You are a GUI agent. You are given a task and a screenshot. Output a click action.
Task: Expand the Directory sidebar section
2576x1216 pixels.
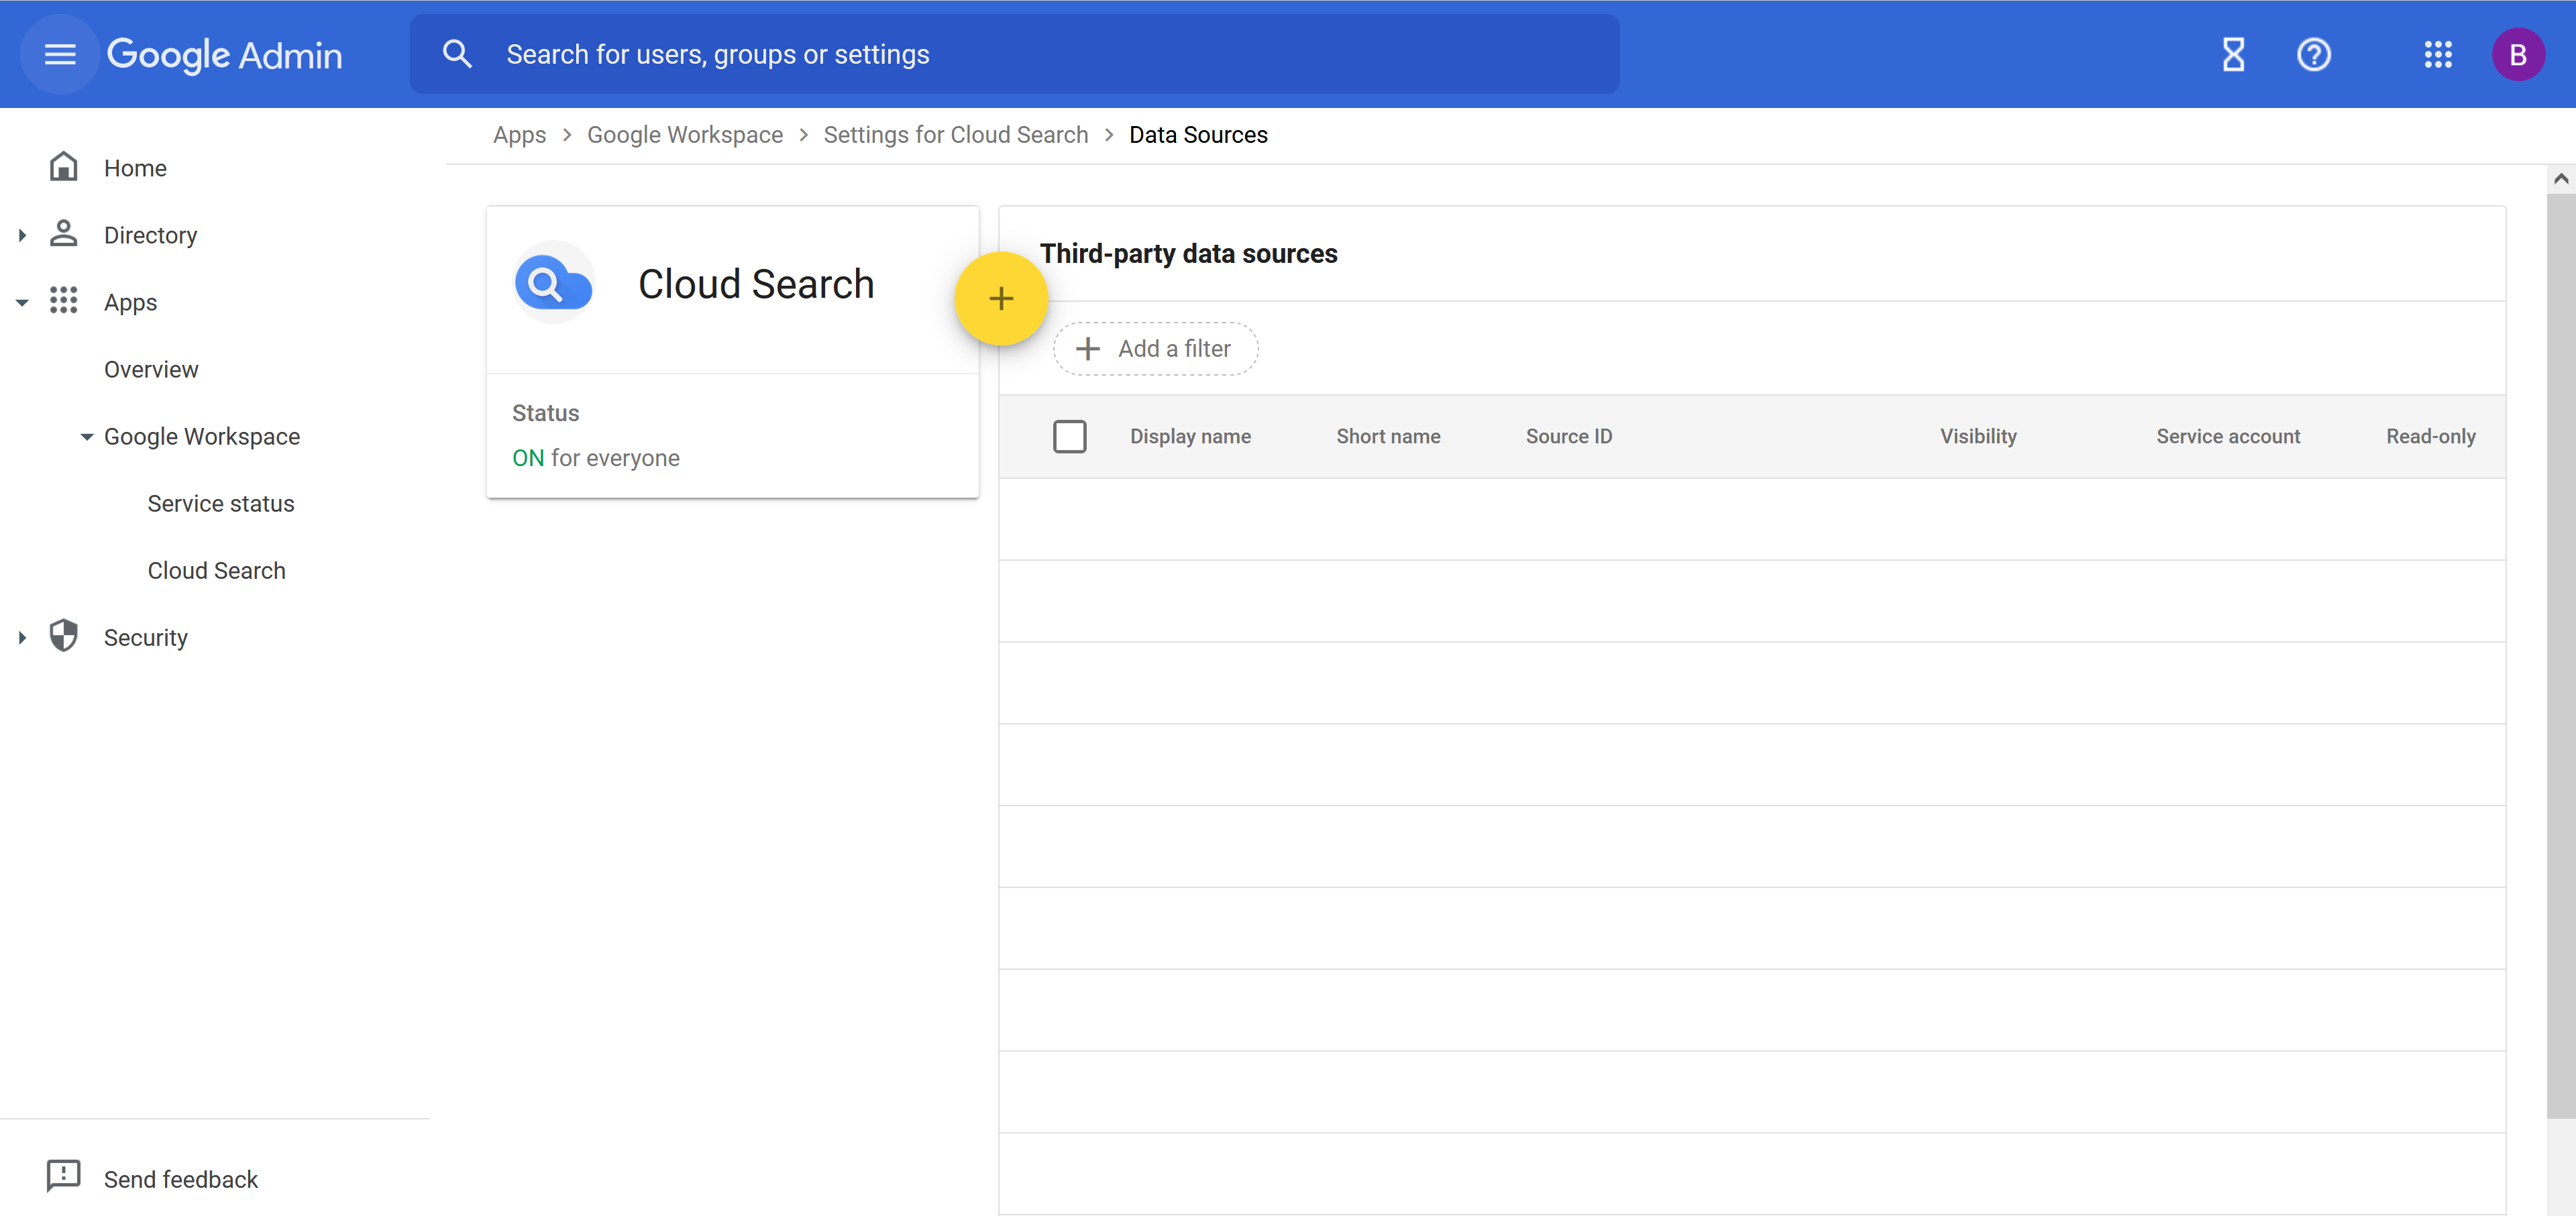pyautogui.click(x=22, y=235)
